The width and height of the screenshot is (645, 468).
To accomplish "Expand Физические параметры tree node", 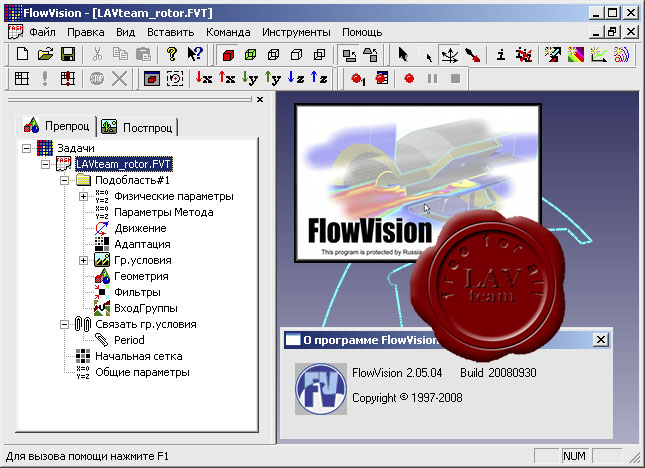I will coord(83,197).
